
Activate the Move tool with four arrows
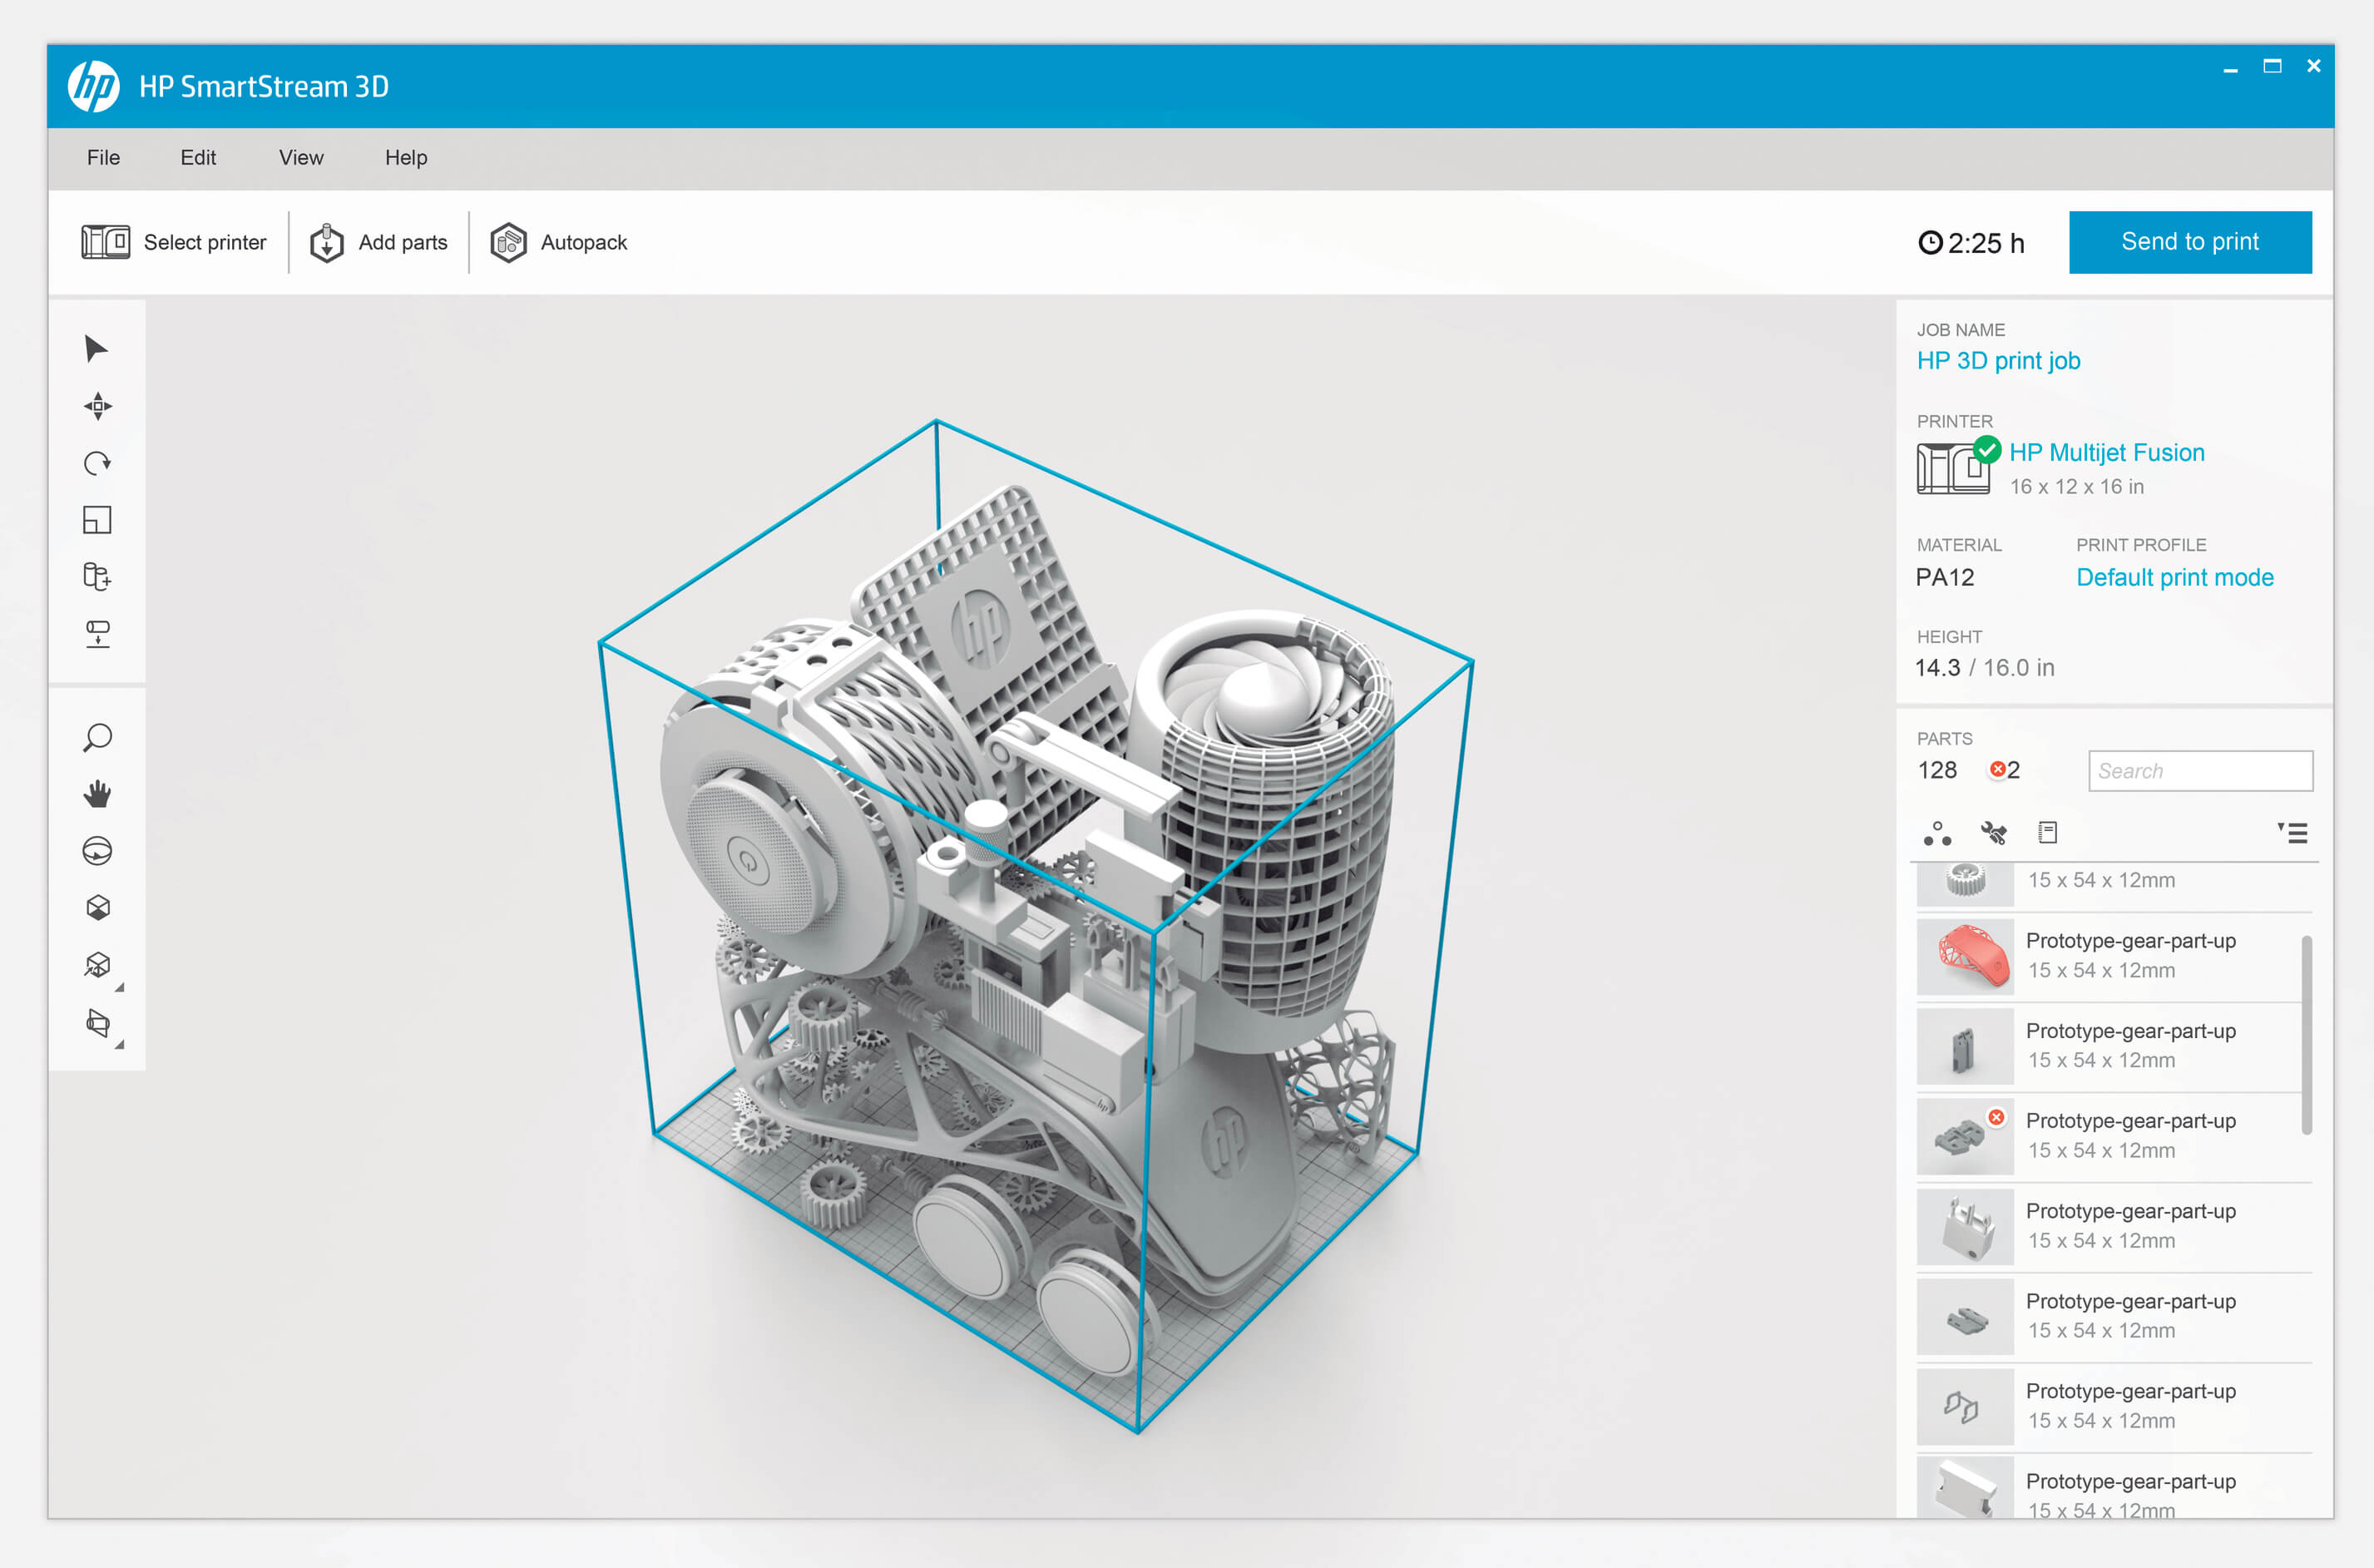(x=97, y=406)
